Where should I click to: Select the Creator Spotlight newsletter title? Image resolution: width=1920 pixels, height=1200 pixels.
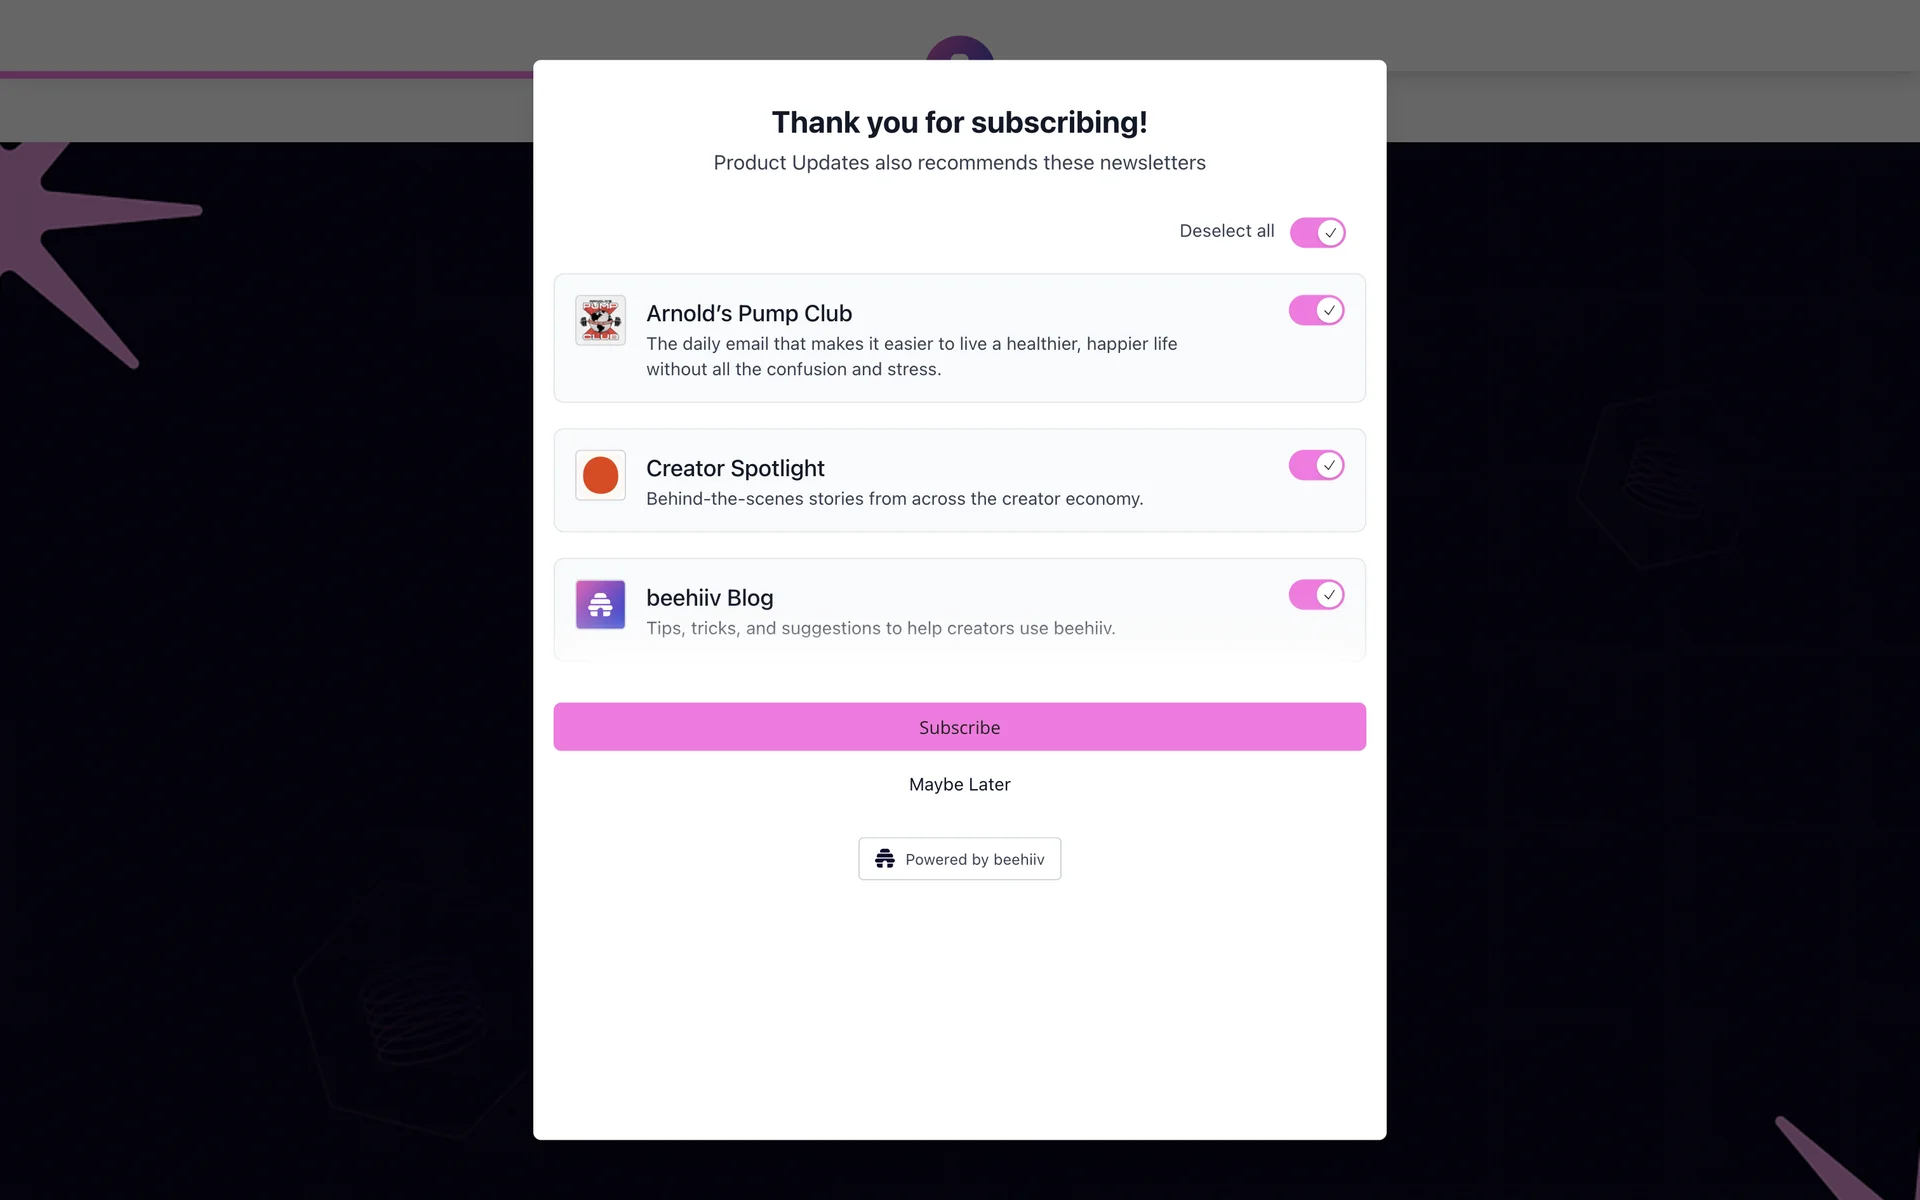coord(735,469)
